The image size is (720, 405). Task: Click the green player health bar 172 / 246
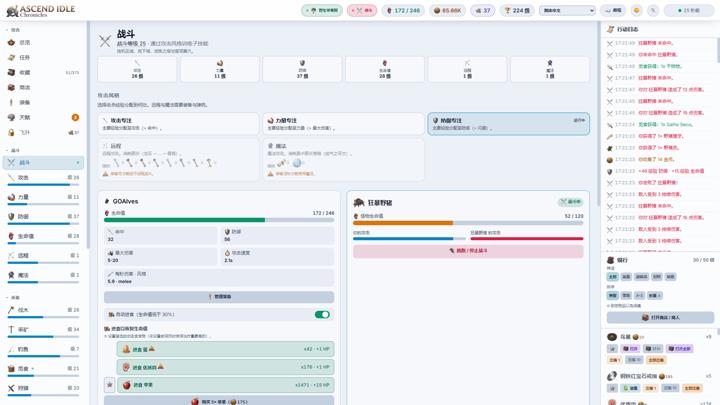(x=219, y=220)
